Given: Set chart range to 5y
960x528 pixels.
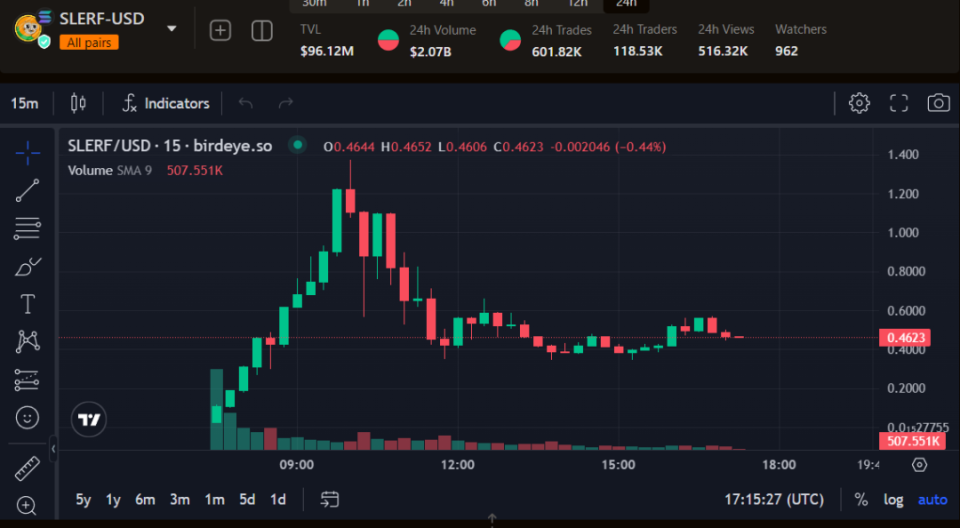Looking at the screenshot, I should pos(83,500).
